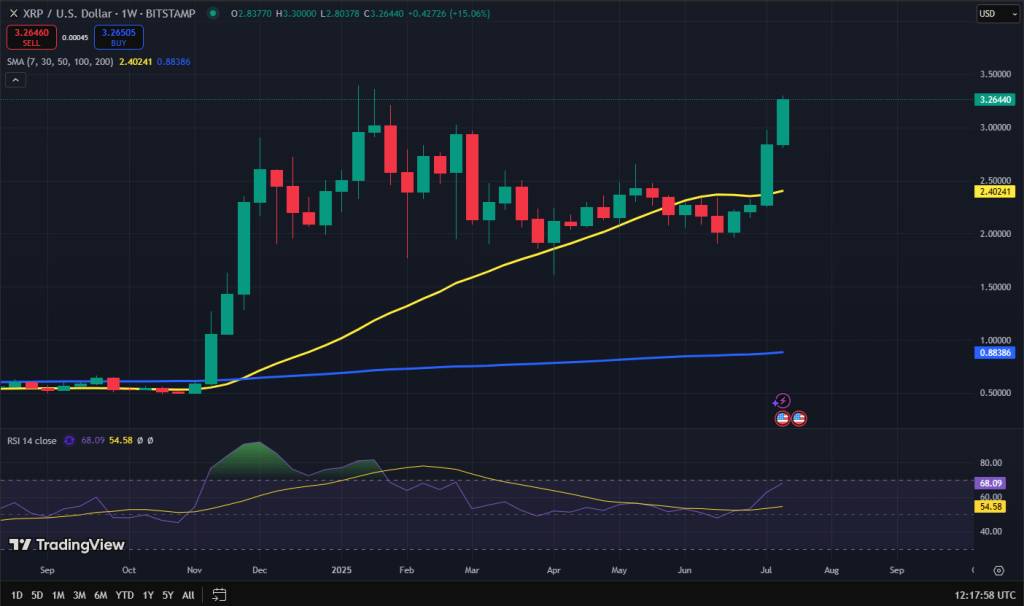
Task: Click the 2025 label on time axis
Action: pos(342,570)
